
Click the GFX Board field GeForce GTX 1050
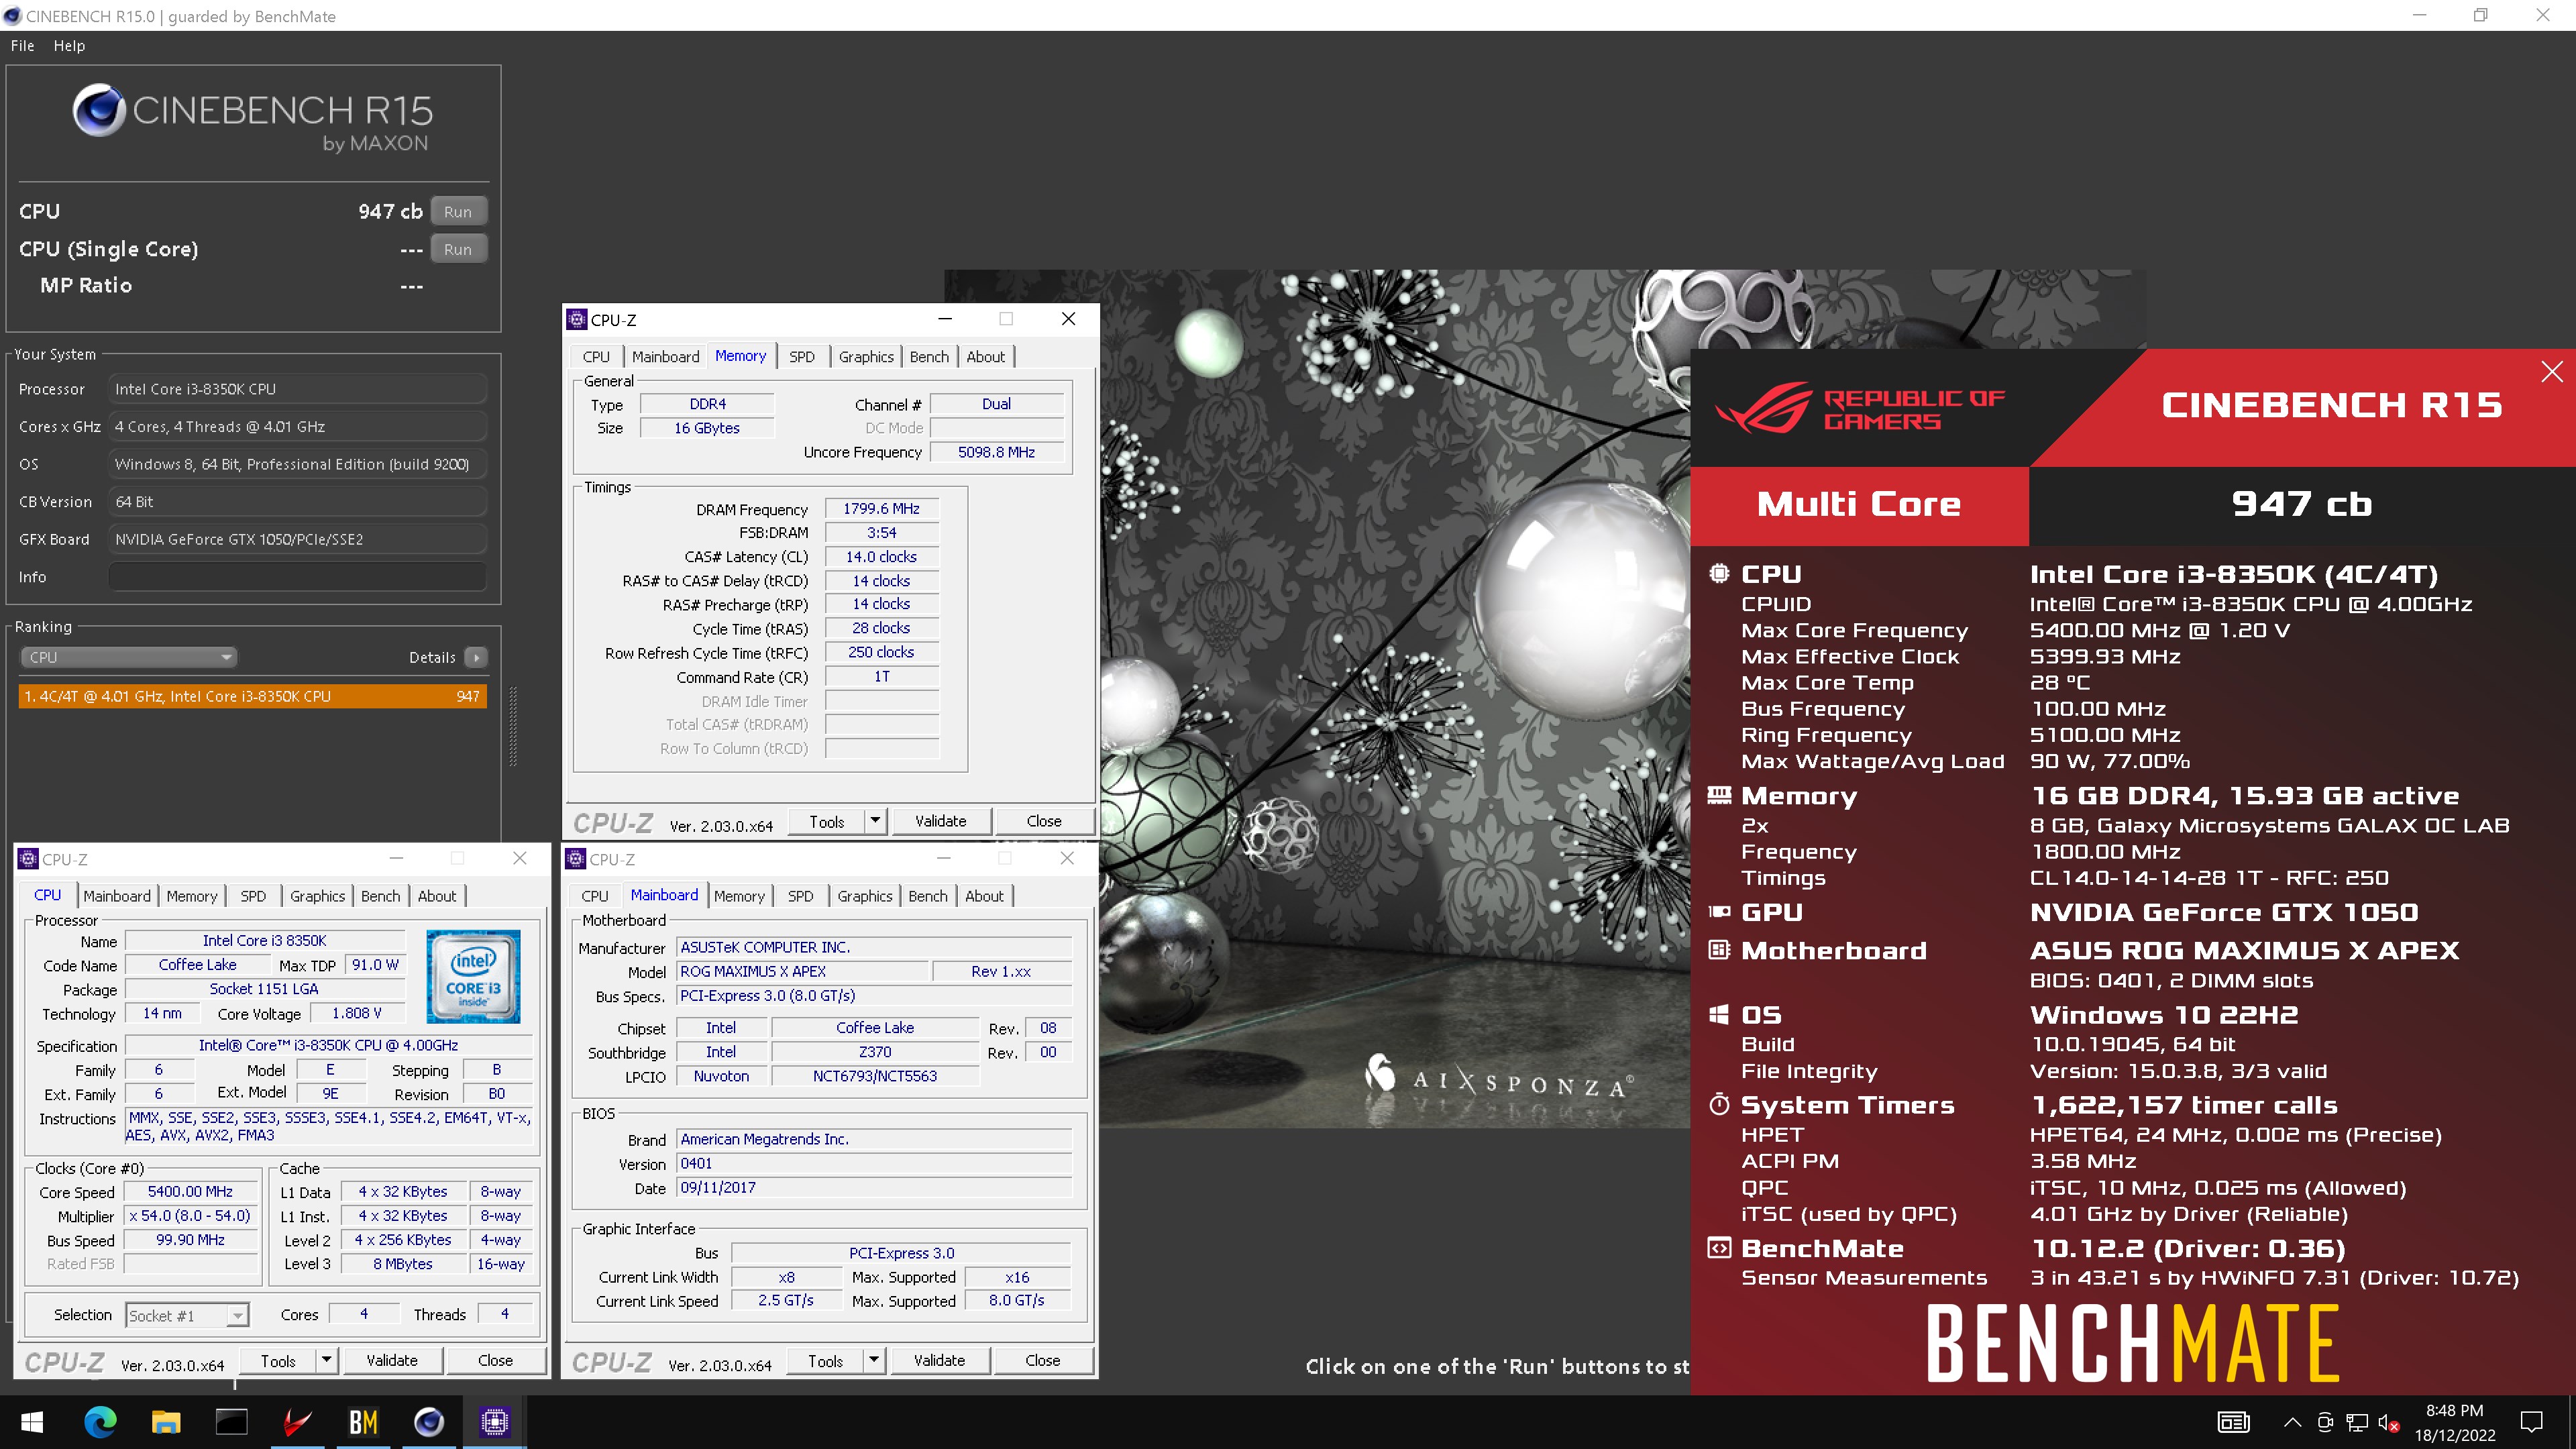click(x=297, y=539)
